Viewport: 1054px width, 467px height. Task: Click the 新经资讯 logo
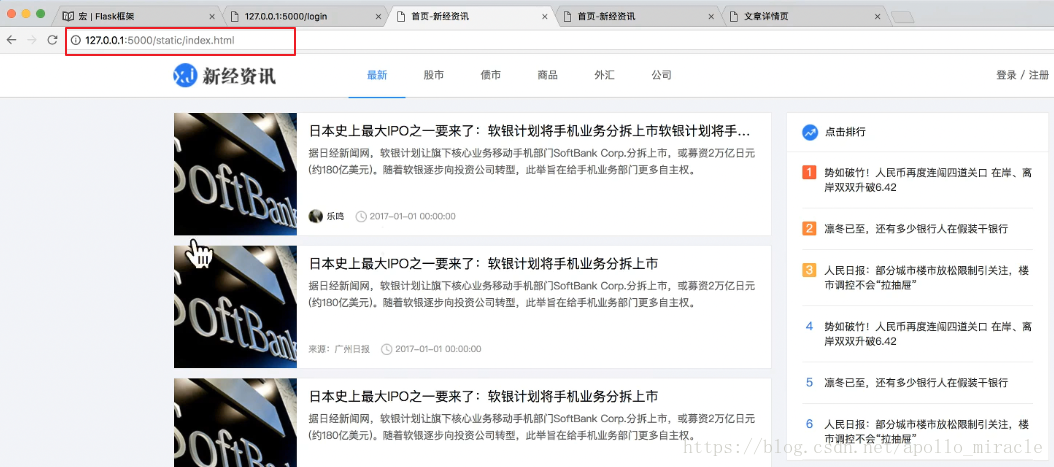[x=225, y=75]
